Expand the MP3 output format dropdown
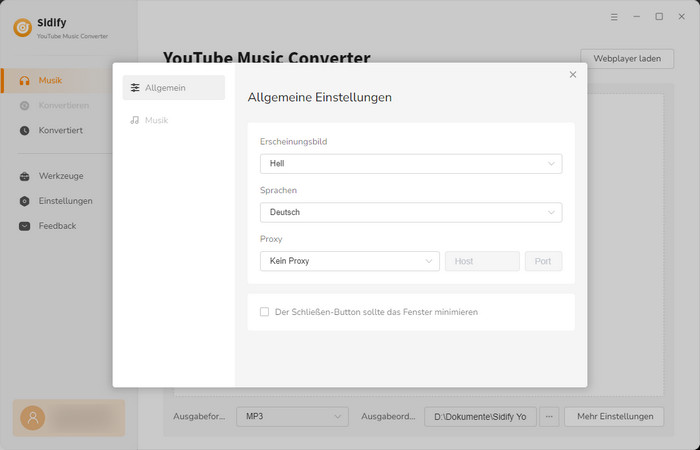 pos(292,417)
